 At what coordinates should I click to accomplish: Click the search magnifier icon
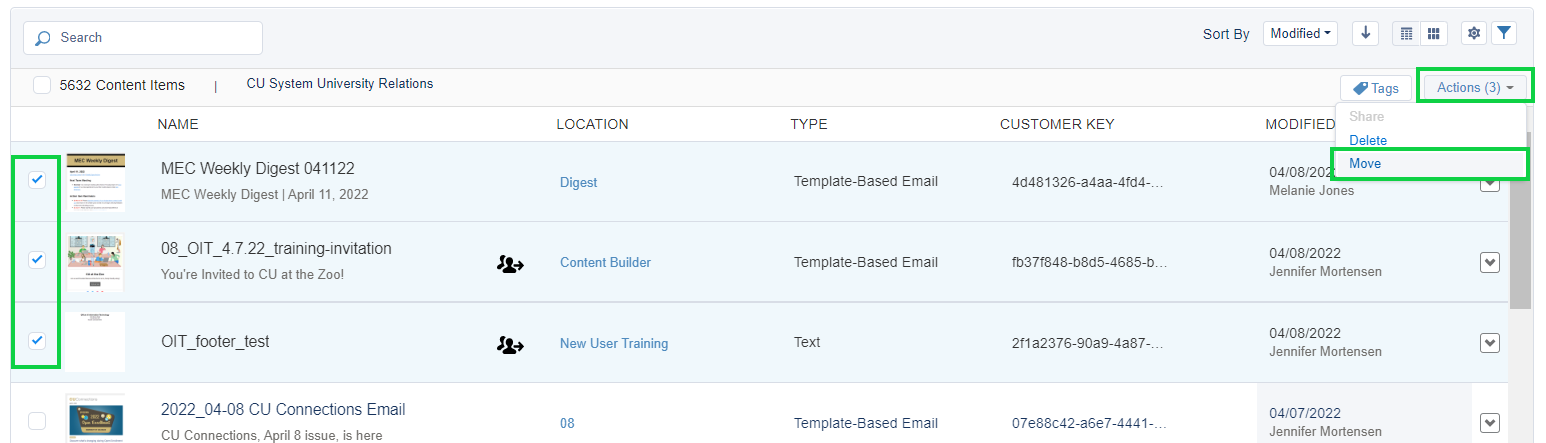coord(42,38)
